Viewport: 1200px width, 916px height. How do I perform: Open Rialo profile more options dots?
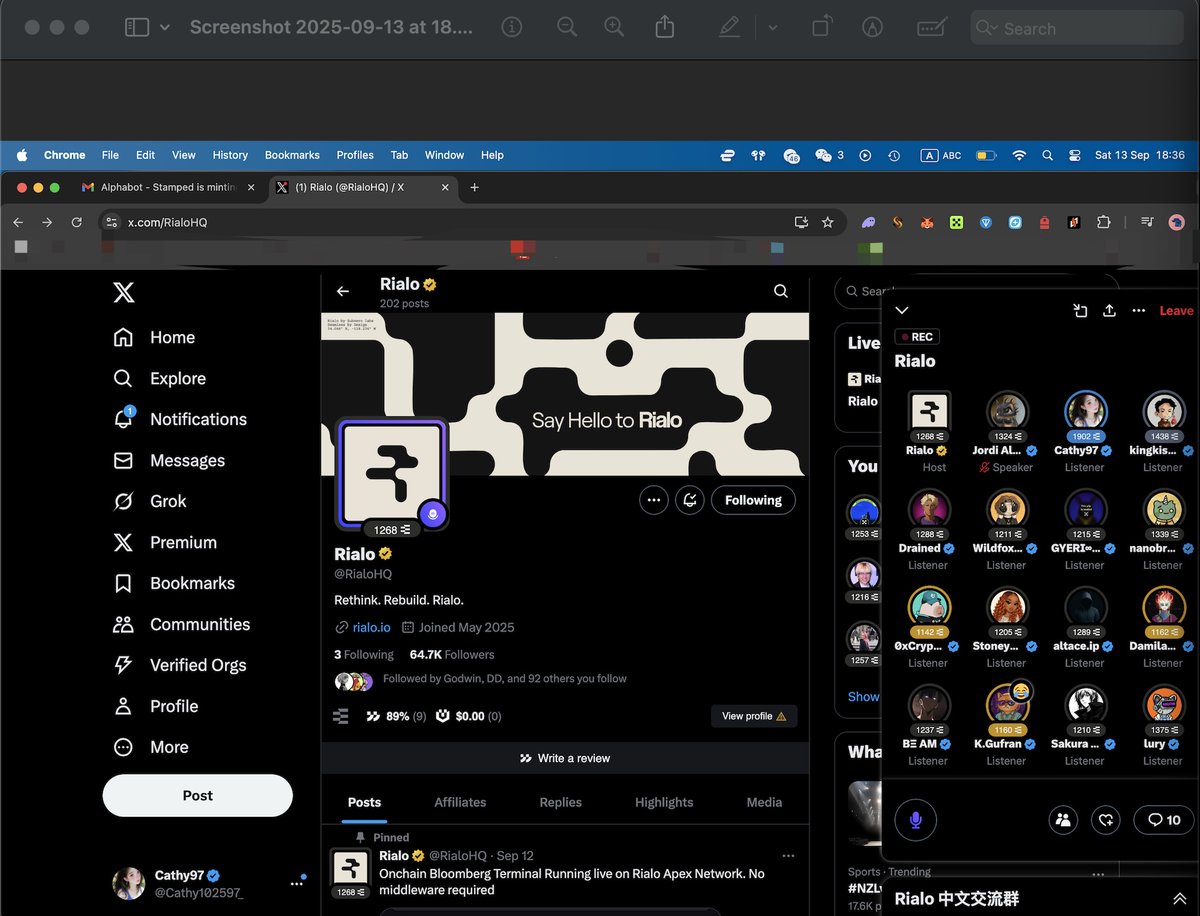point(654,500)
